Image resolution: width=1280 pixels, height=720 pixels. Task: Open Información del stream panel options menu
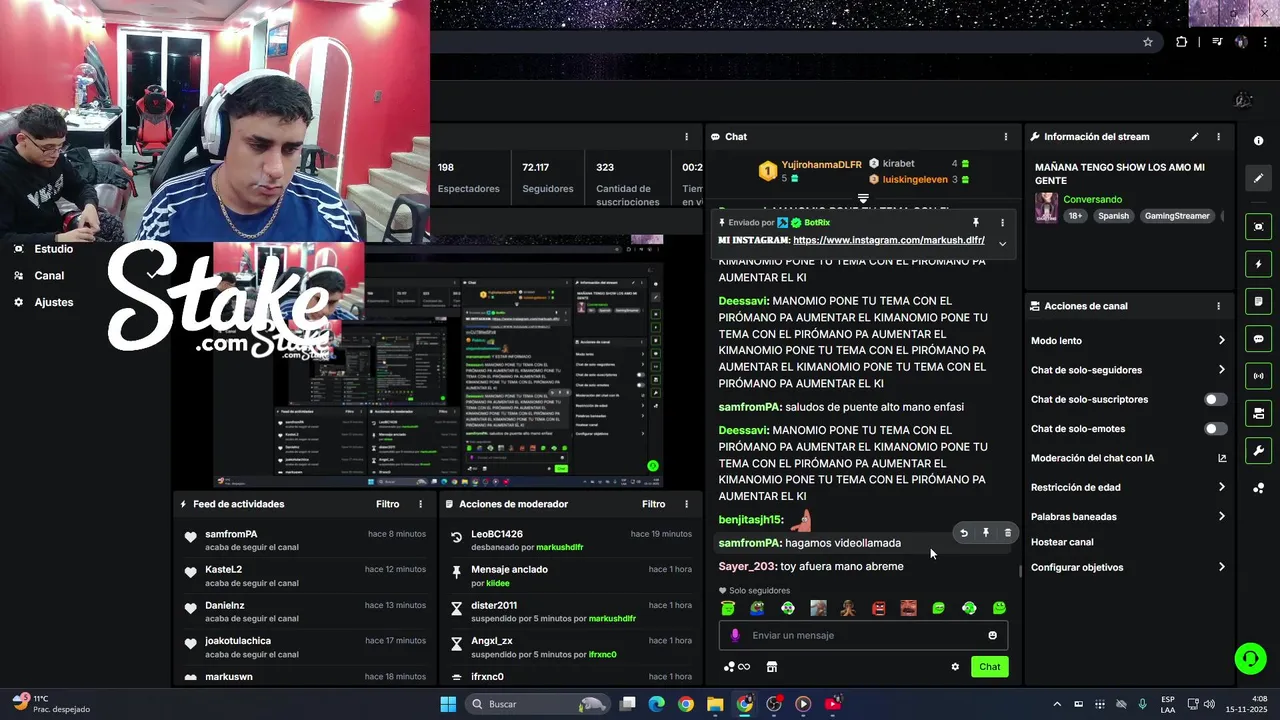[x=1218, y=137]
